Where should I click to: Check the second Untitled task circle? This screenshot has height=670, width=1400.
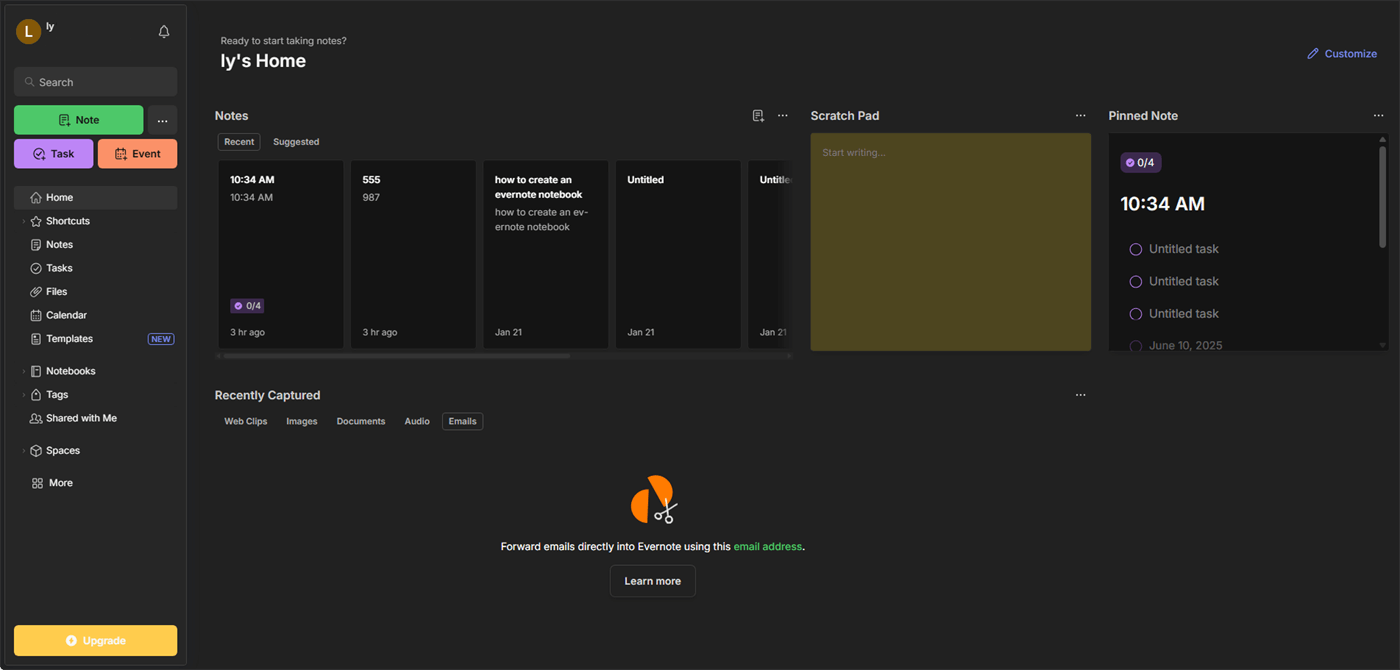tap(1135, 282)
